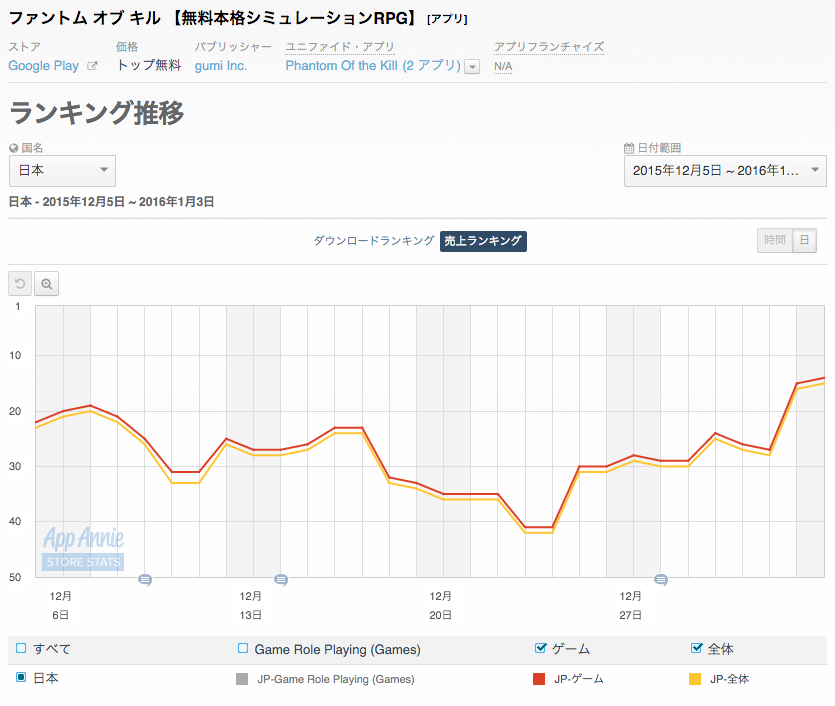
Task: Open the comment marker near December 9
Action: (x=145, y=579)
